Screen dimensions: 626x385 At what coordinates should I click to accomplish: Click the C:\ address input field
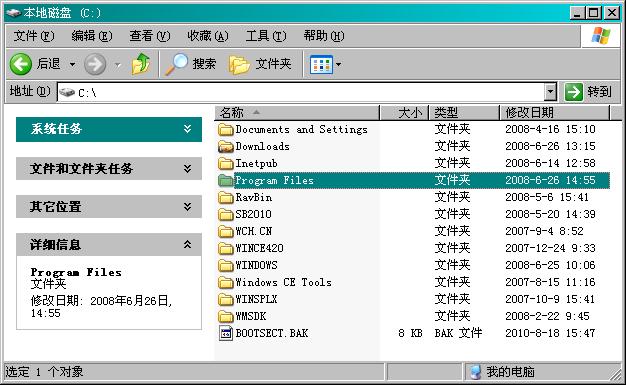(x=301, y=93)
